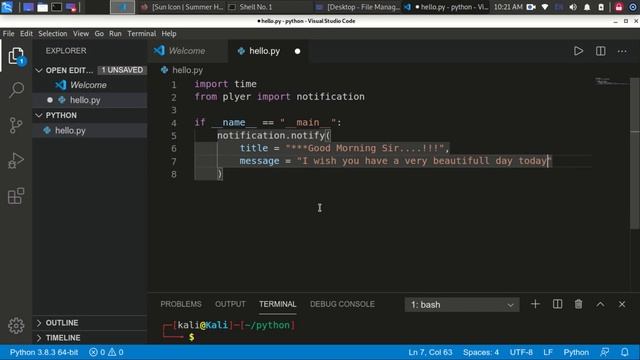Open editor More Actions ellipsis menu
Image resolution: width=640 pixels, height=360 pixels.
click(622, 51)
